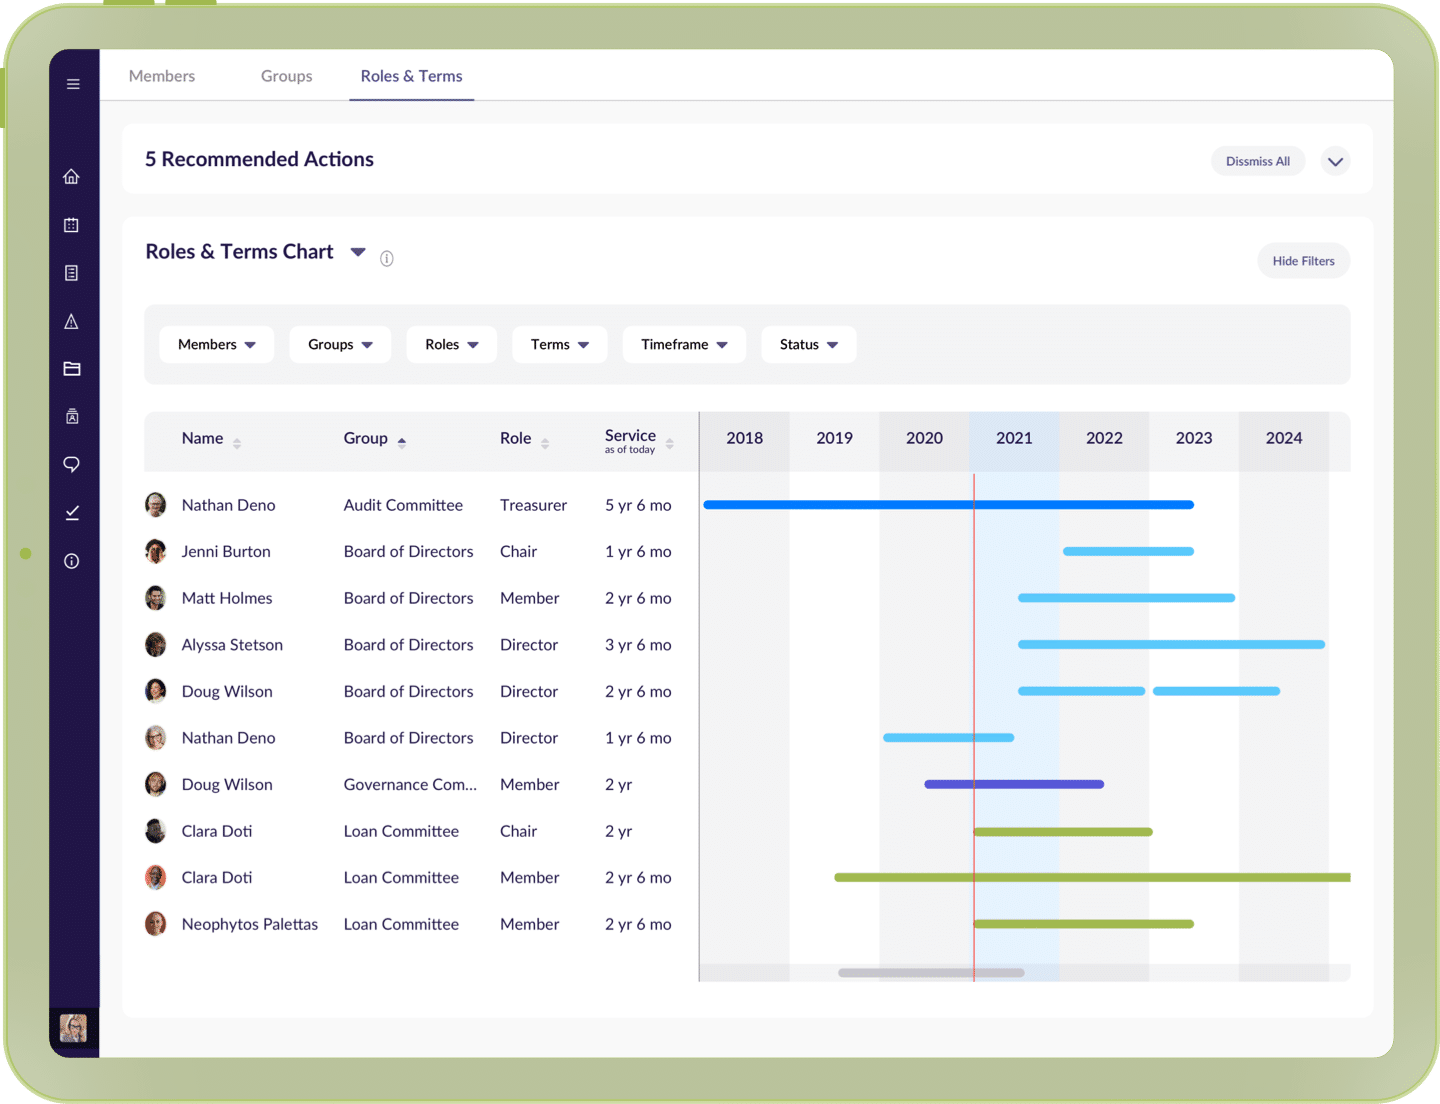
Task: Open the calendar icon in sidebar
Action: pos(72,225)
